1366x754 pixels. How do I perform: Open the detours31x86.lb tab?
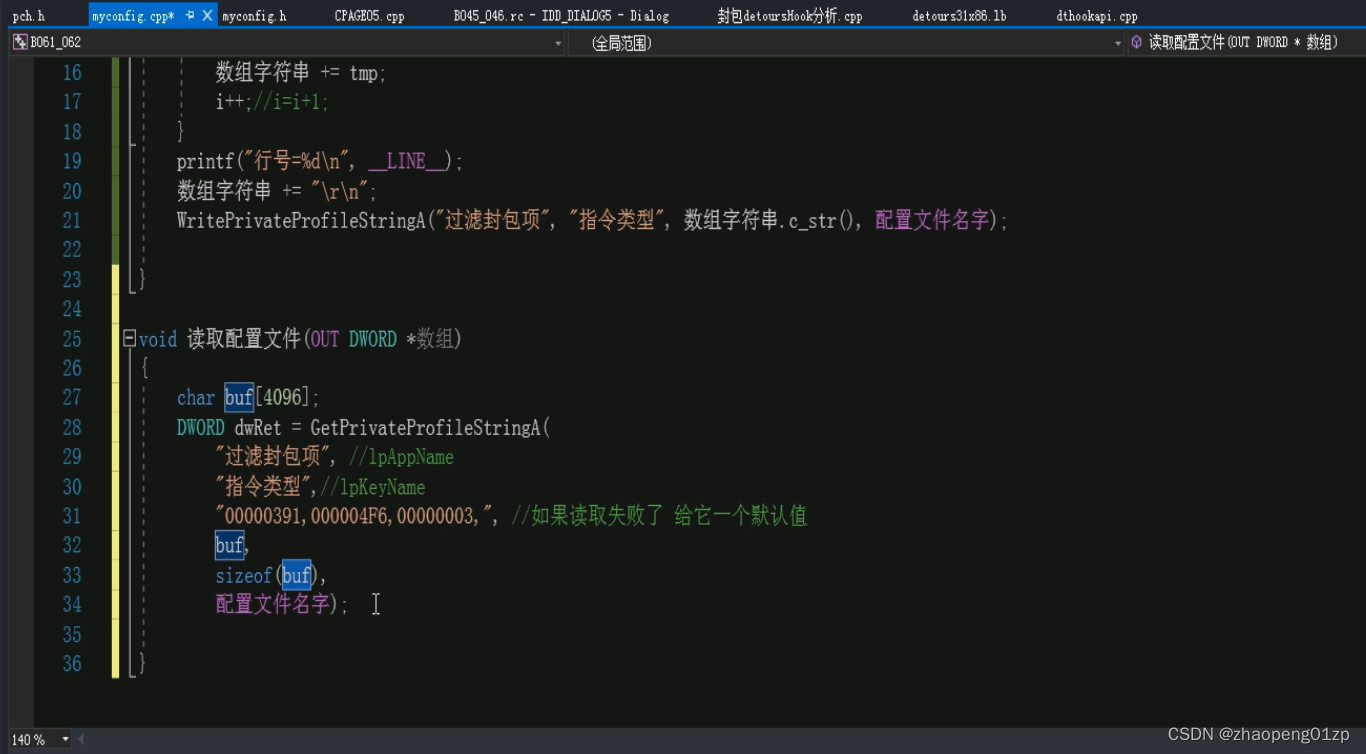(959, 16)
